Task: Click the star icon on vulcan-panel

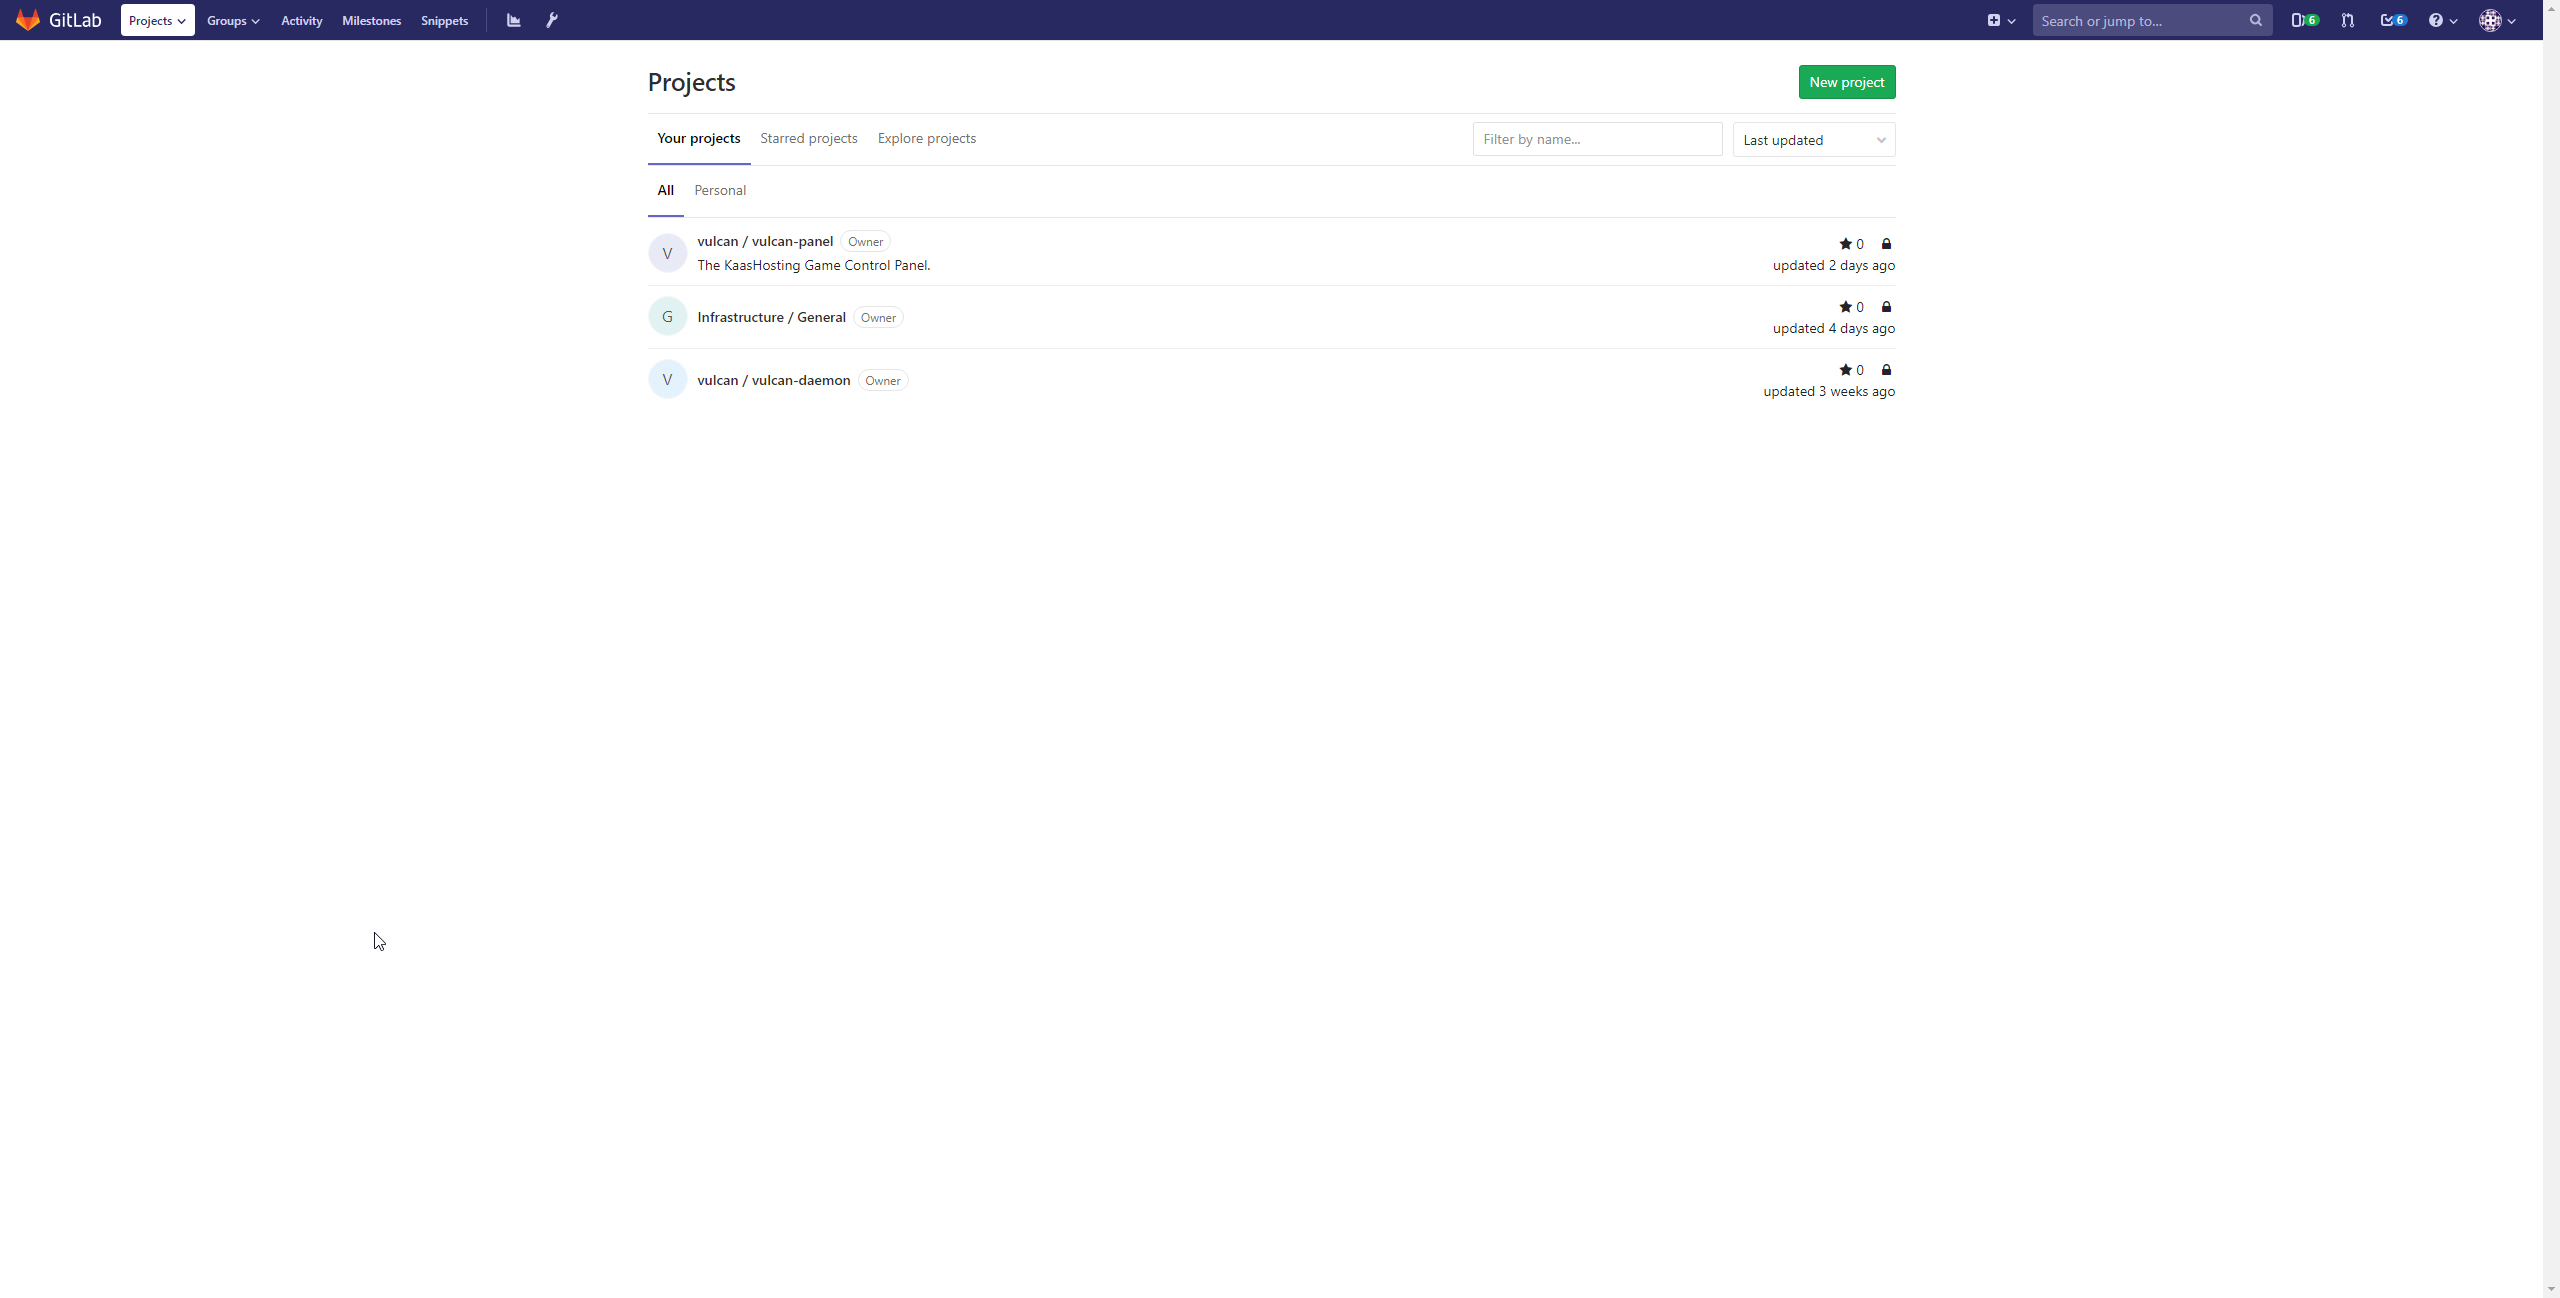Action: point(1845,244)
